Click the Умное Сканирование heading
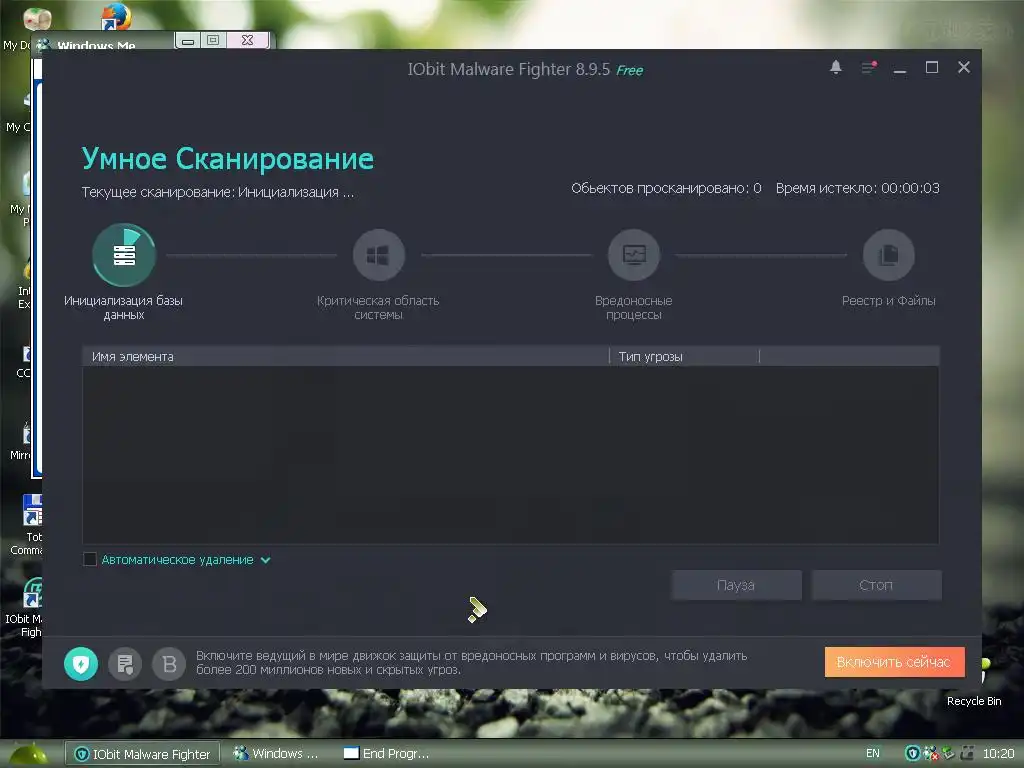This screenshot has height=768, width=1024. (x=227, y=159)
